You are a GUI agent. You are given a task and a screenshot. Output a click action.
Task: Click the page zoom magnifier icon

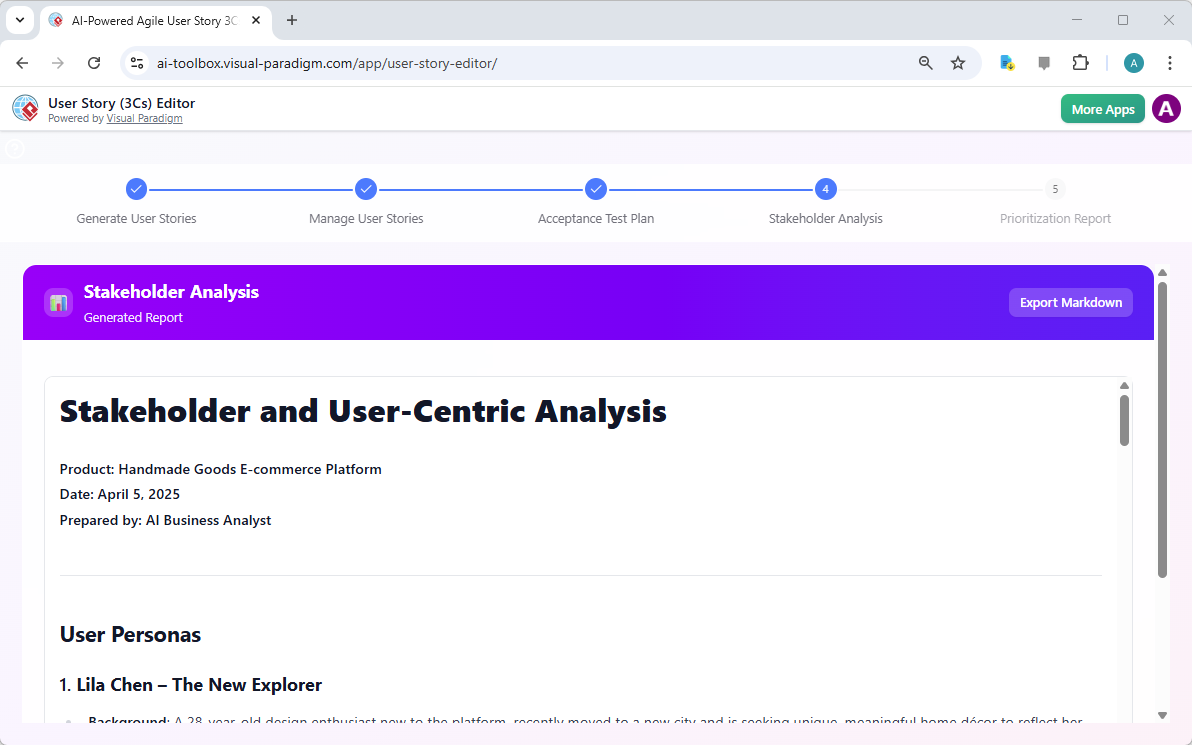925,62
